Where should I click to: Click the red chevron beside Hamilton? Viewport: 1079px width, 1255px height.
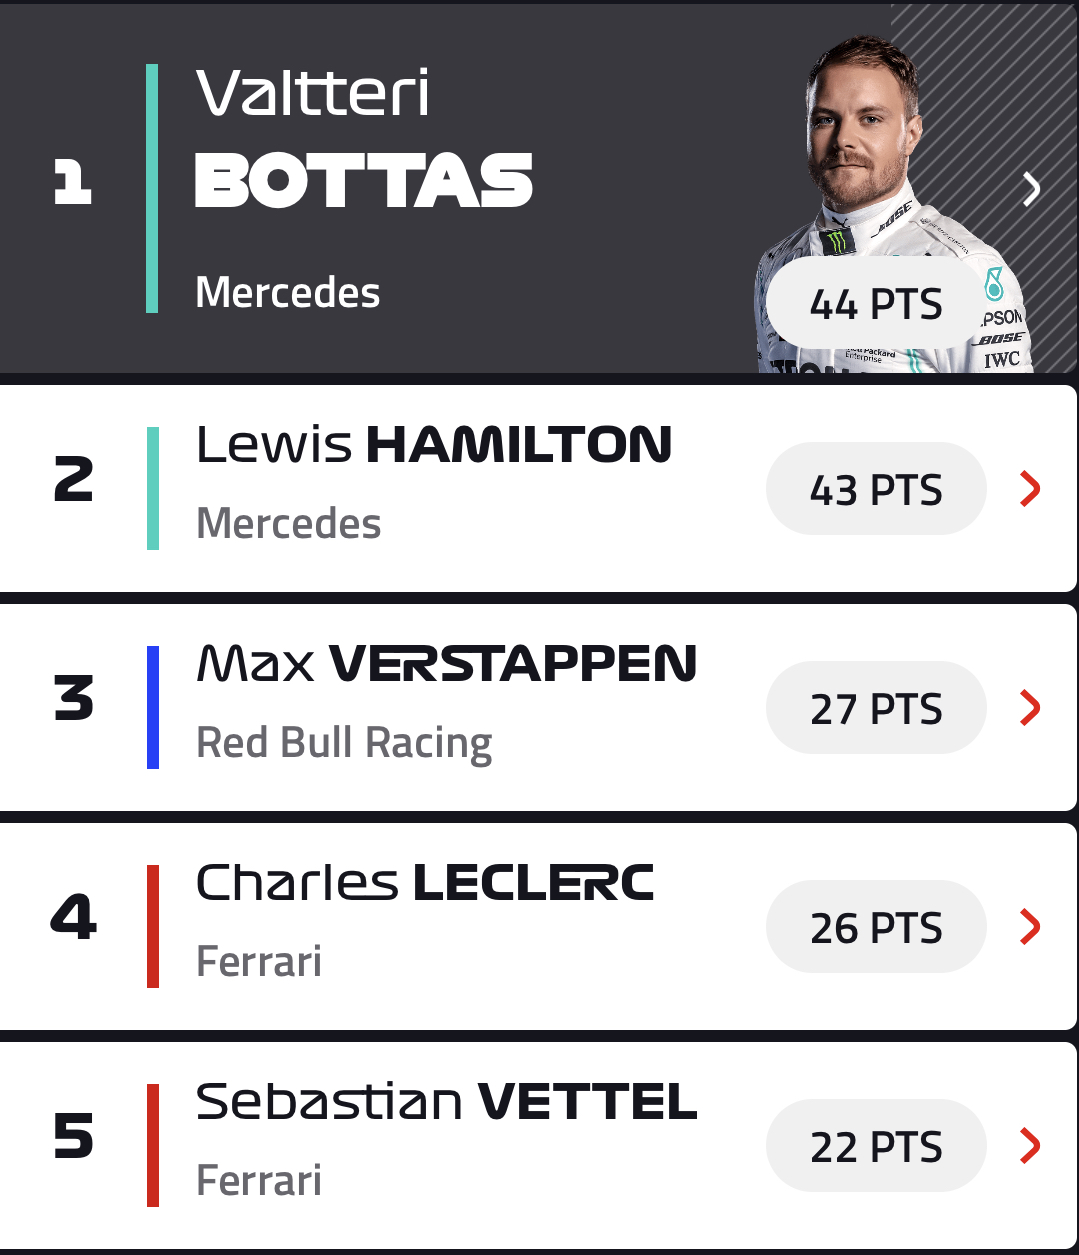(1030, 488)
